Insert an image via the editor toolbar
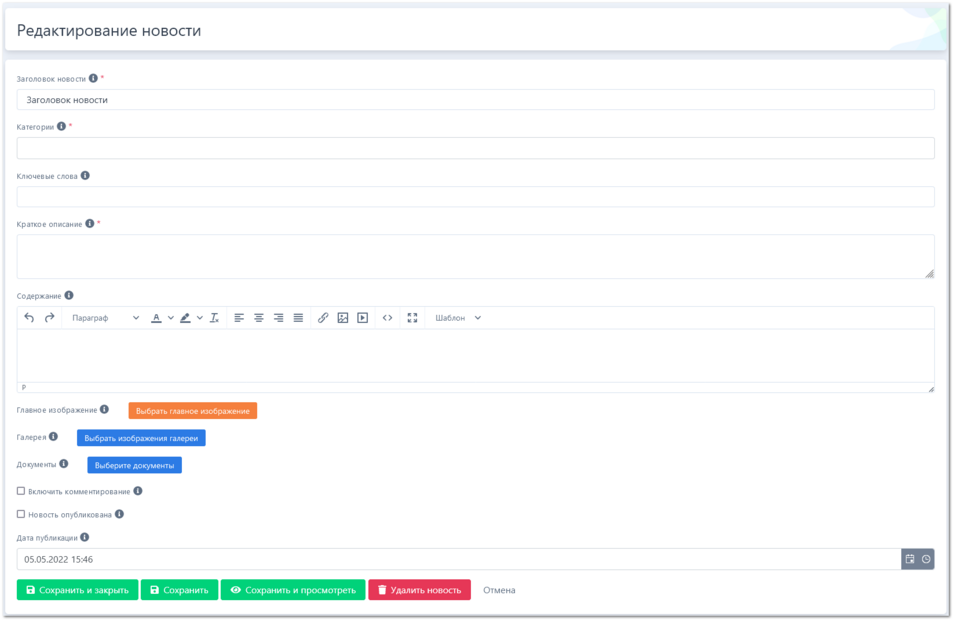Image resolution: width=954 pixels, height=621 pixels. 343,318
